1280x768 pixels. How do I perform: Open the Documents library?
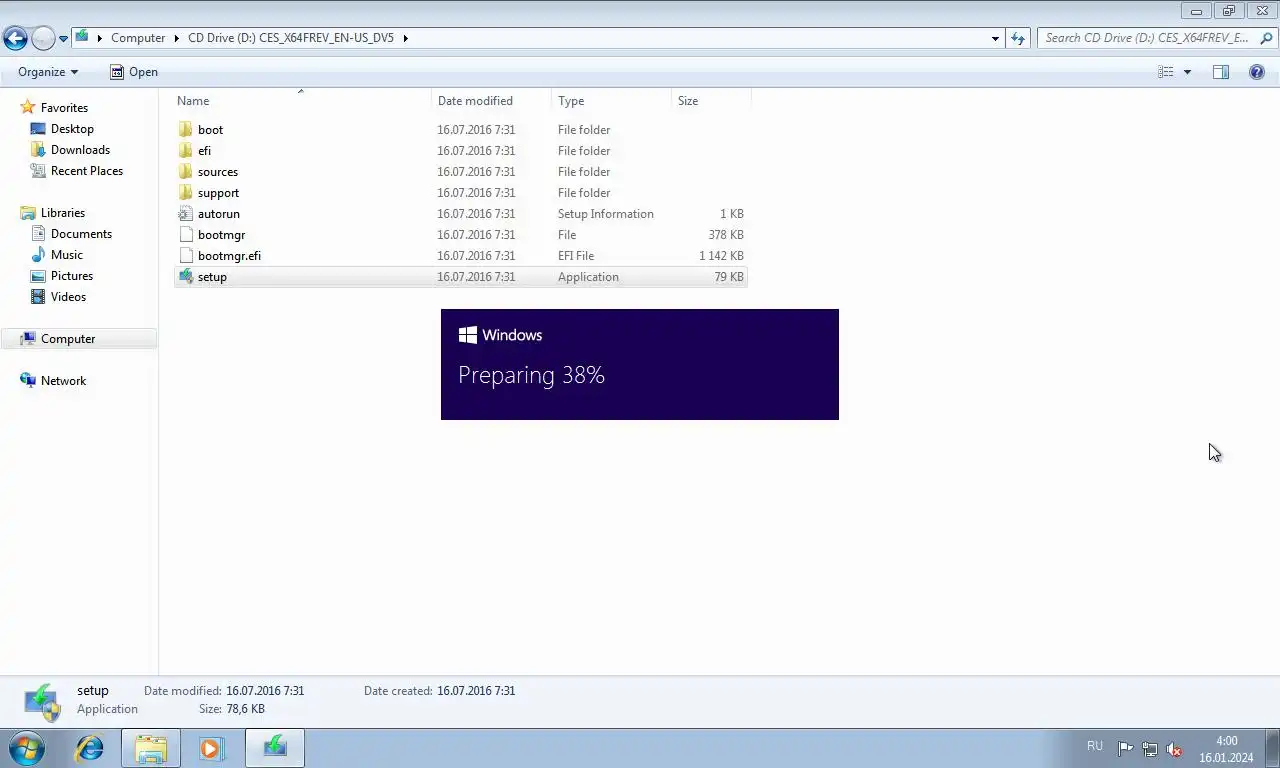[81, 234]
